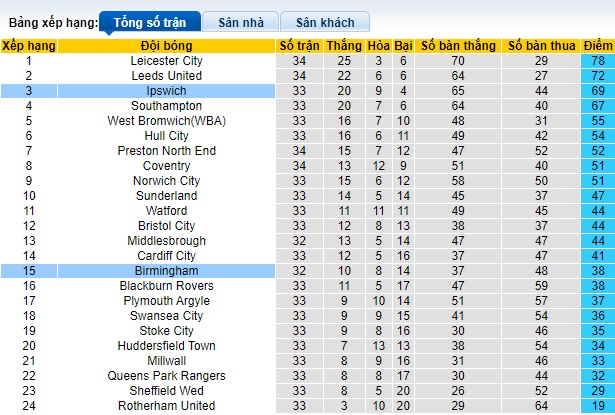This screenshot has width=615, height=415.
Task: Click the Xếp hạng column header
Action: tap(28, 46)
